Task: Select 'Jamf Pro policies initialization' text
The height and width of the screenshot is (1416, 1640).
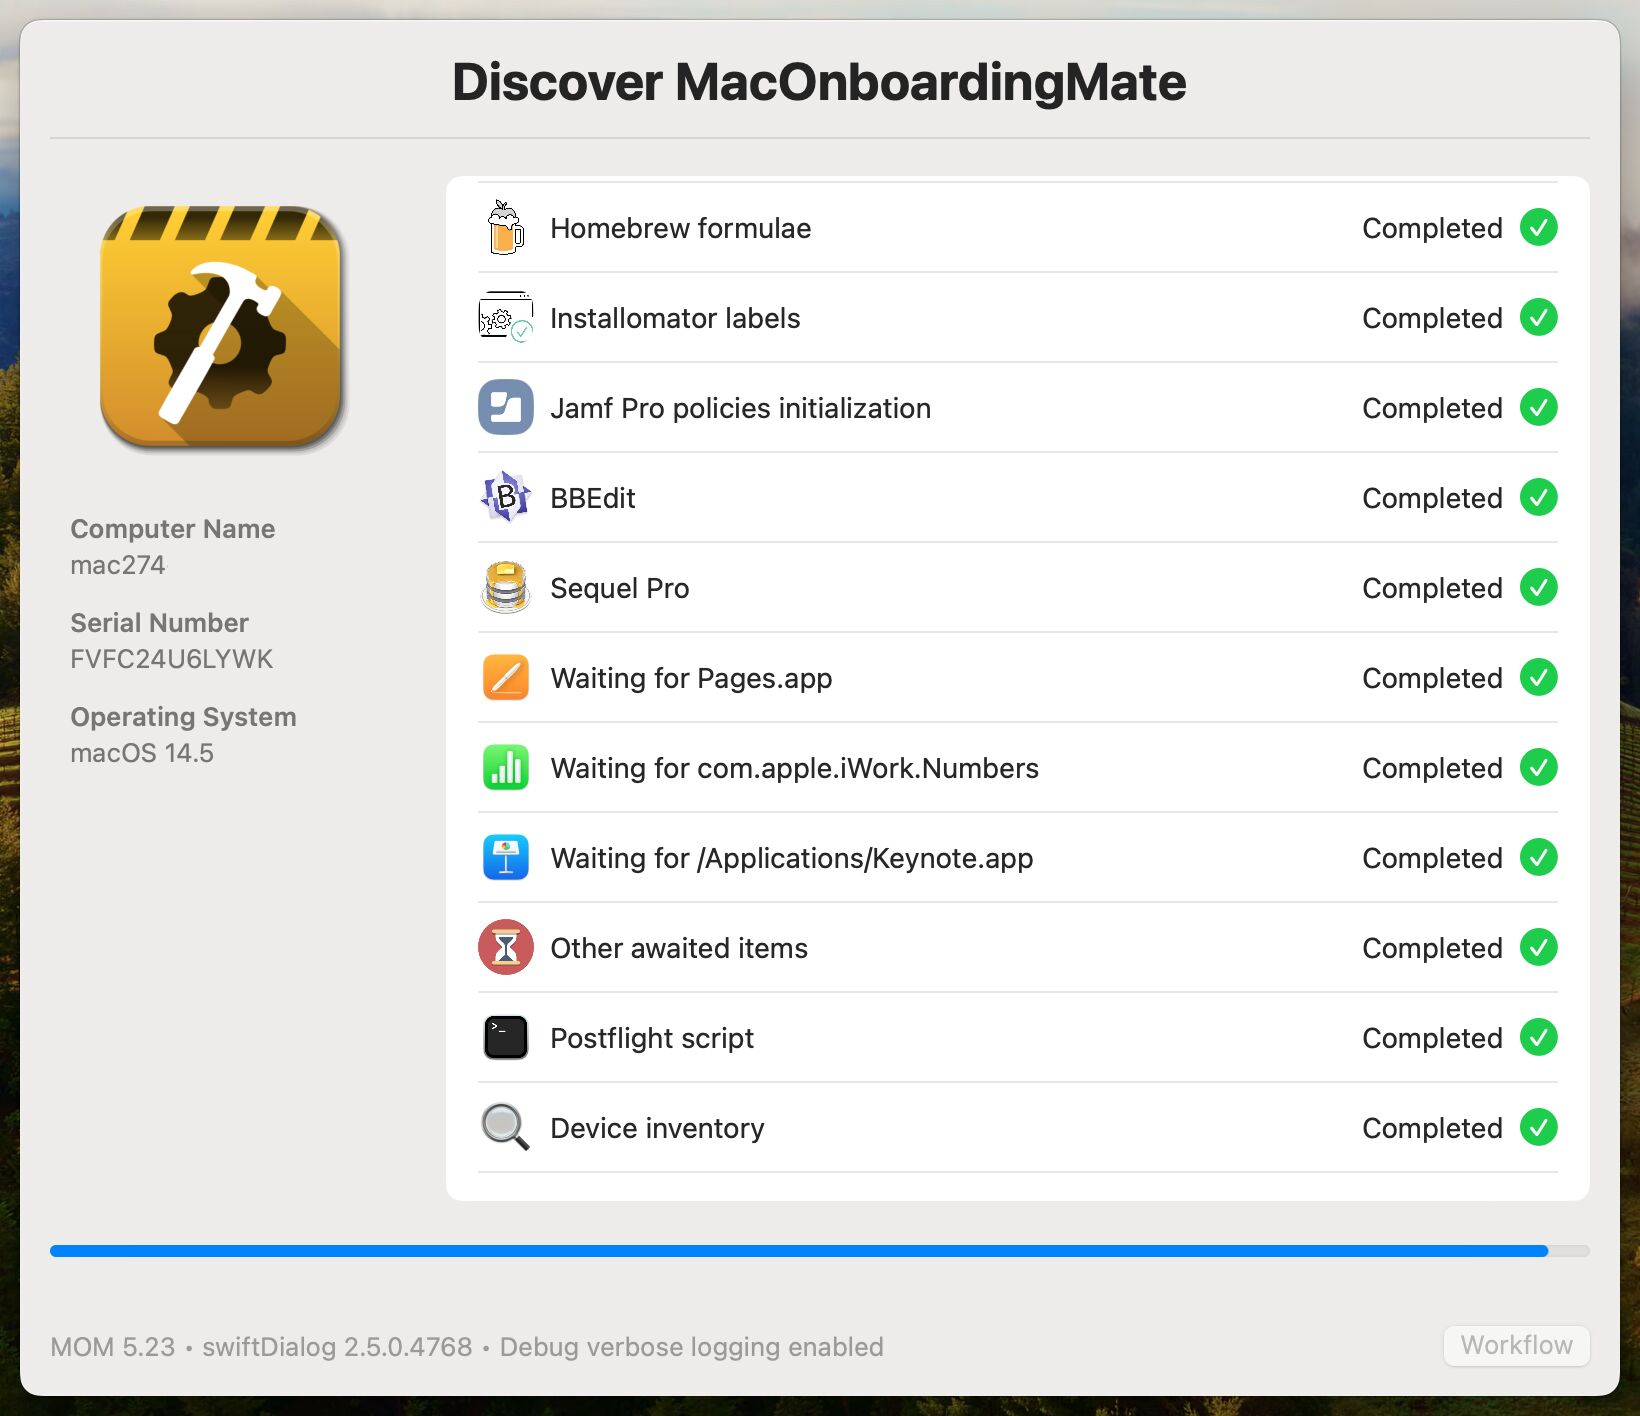Action: tap(740, 408)
